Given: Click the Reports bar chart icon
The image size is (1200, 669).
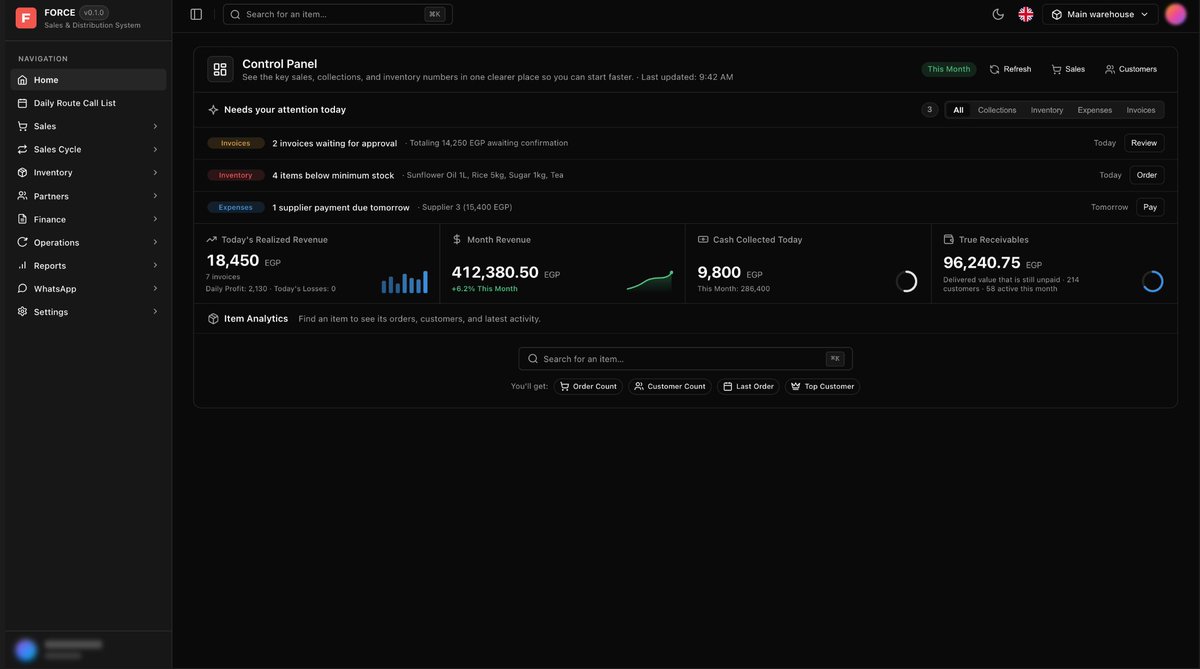Looking at the screenshot, I should (23, 265).
